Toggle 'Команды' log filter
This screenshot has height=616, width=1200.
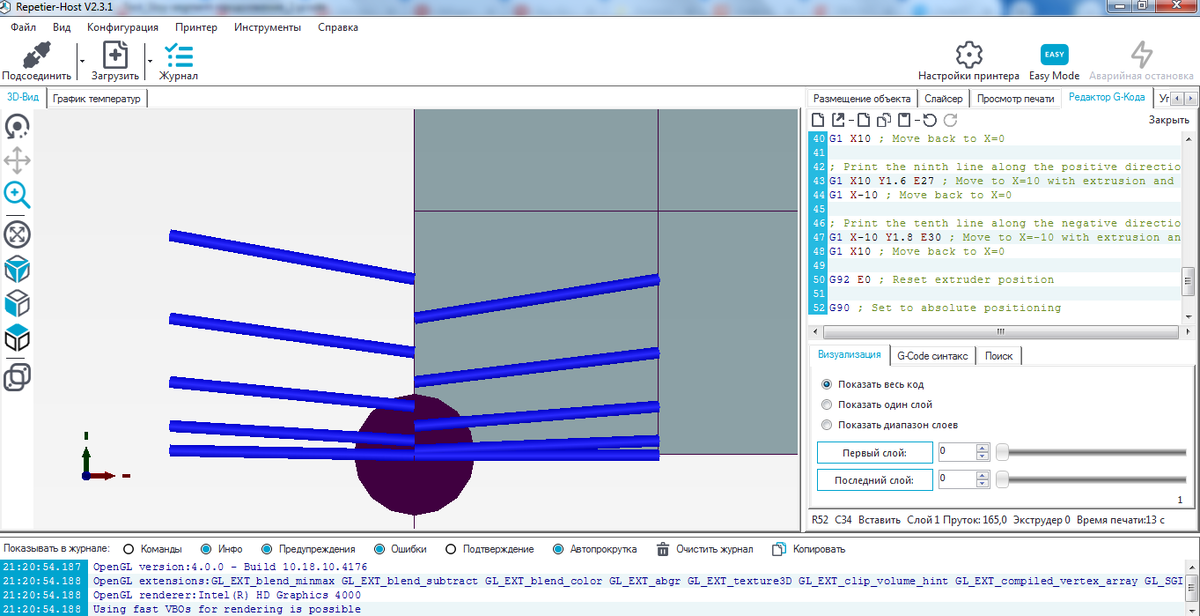pos(128,549)
